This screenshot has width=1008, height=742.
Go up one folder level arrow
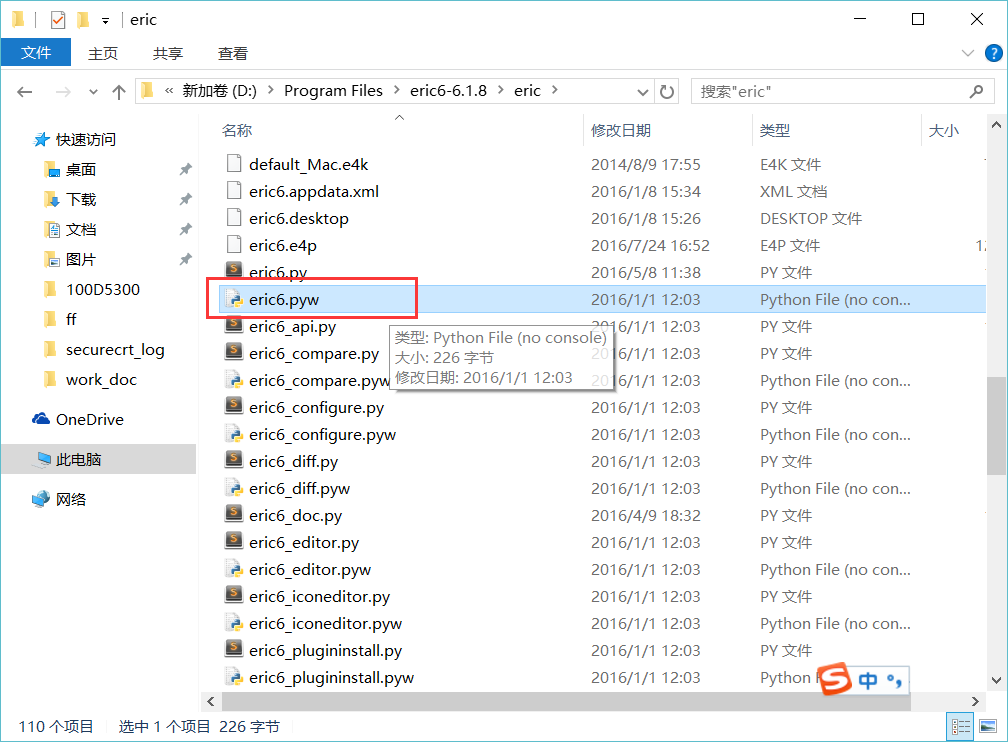pyautogui.click(x=119, y=92)
